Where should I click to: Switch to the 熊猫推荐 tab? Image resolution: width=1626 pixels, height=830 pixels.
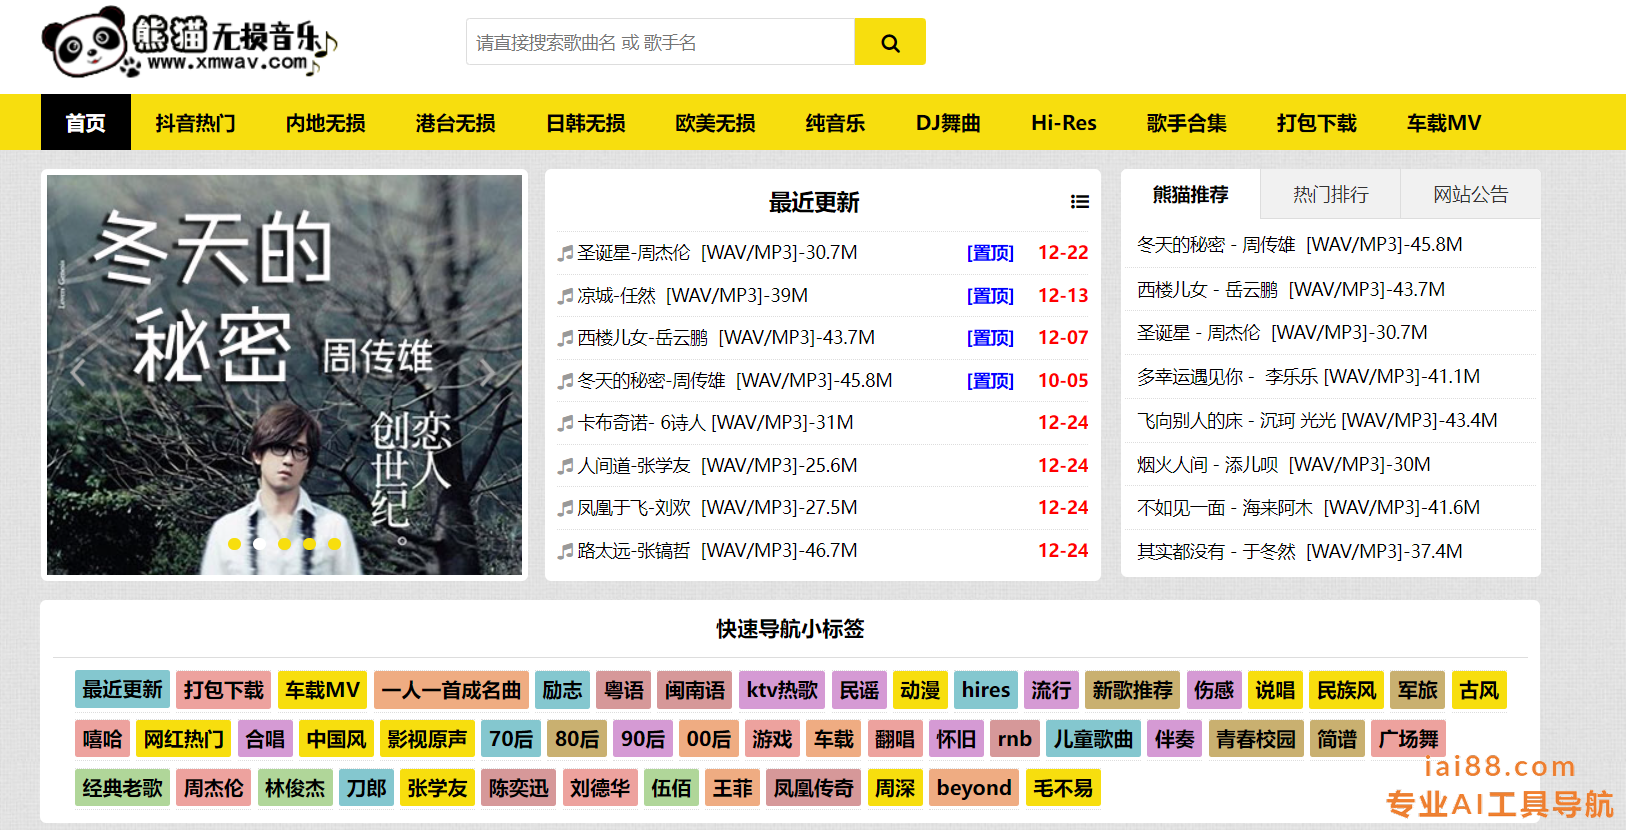click(1191, 194)
